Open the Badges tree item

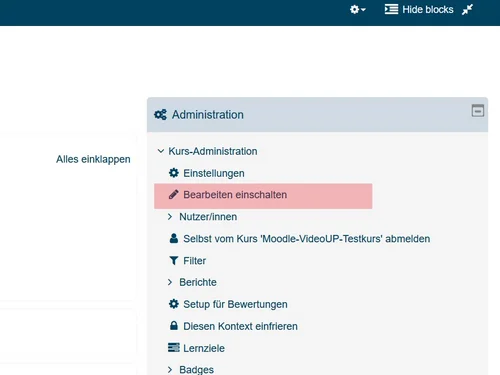click(x=196, y=370)
